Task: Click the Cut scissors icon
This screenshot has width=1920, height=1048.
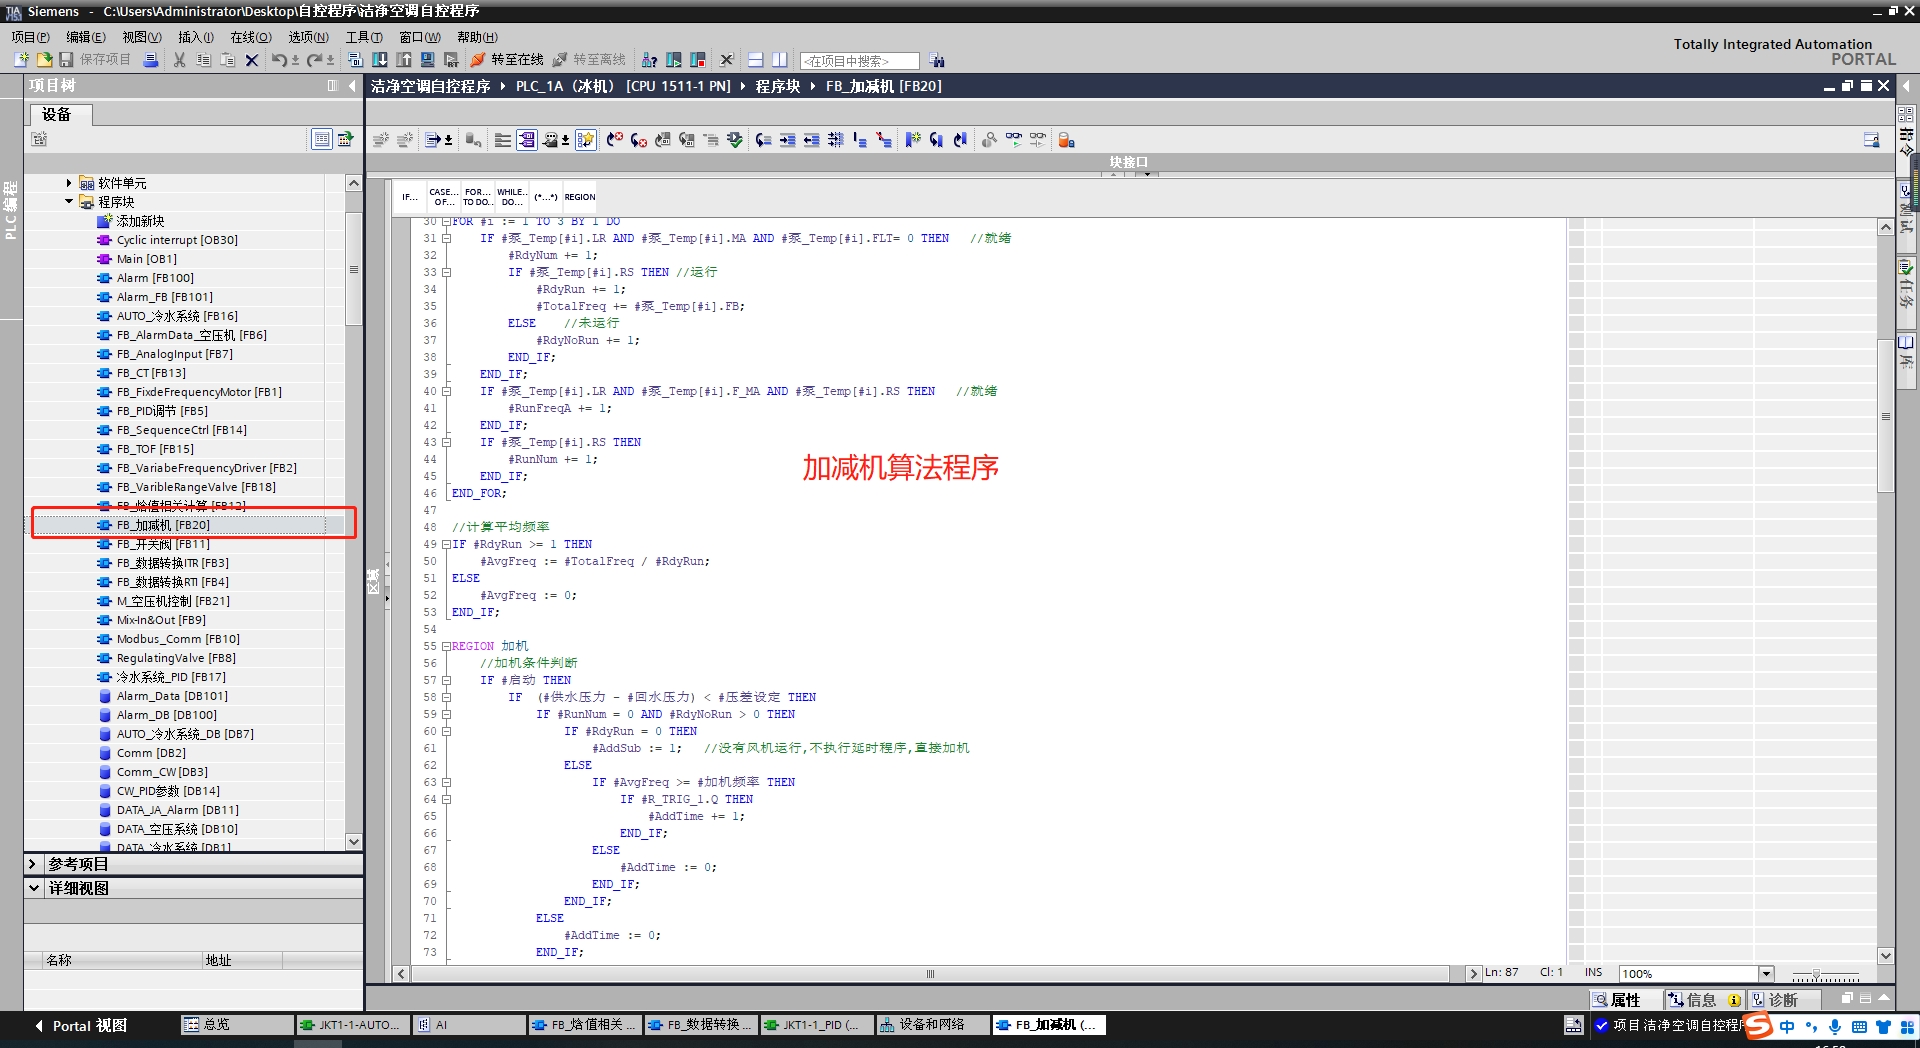Action: tap(180, 60)
